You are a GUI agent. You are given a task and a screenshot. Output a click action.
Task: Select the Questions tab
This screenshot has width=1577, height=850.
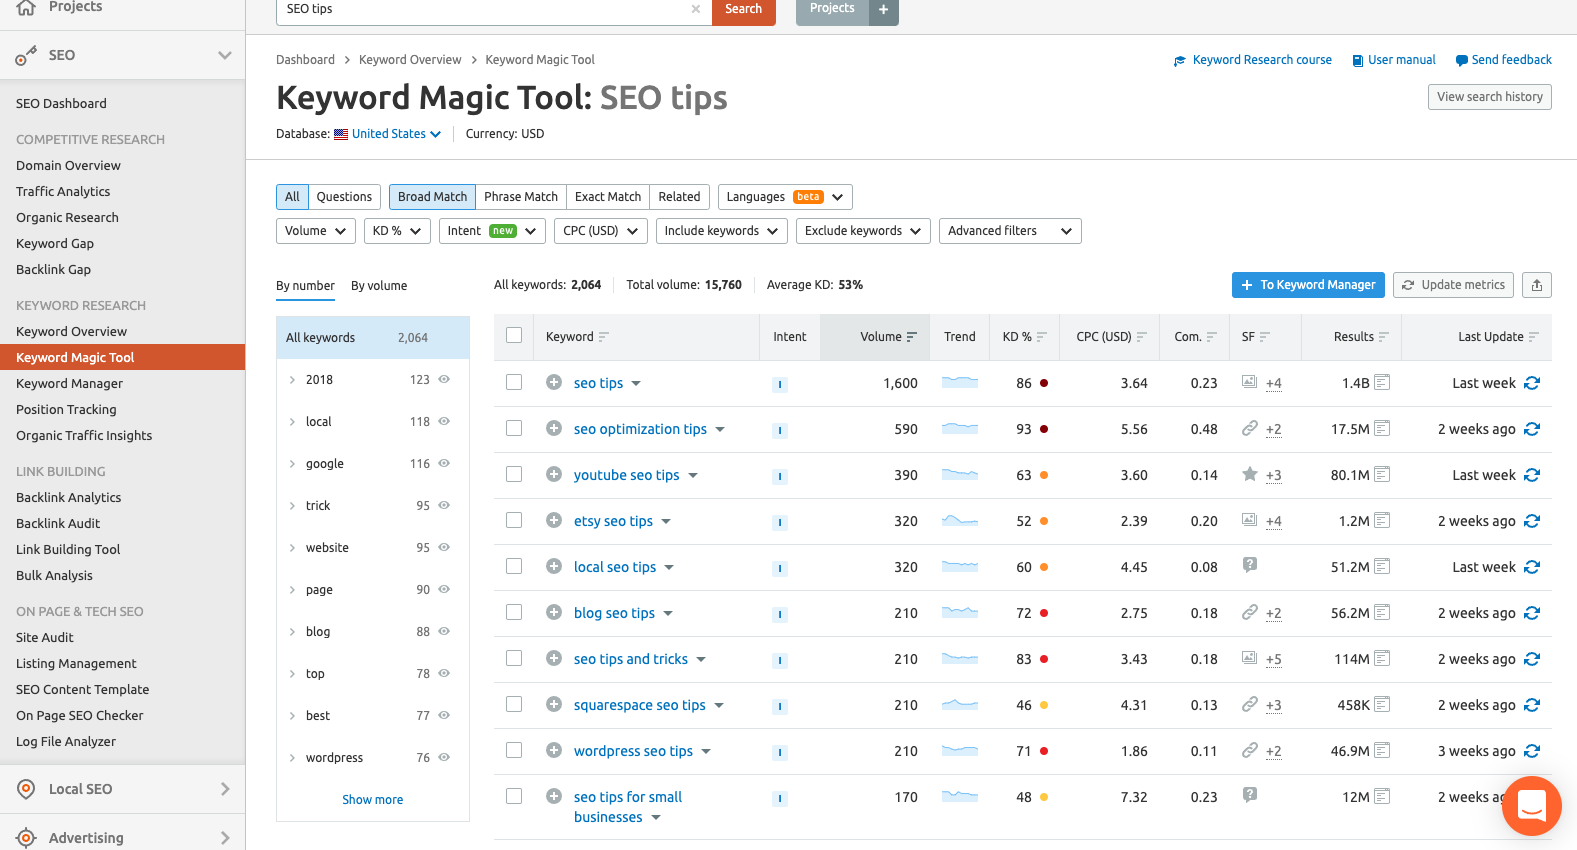point(344,197)
